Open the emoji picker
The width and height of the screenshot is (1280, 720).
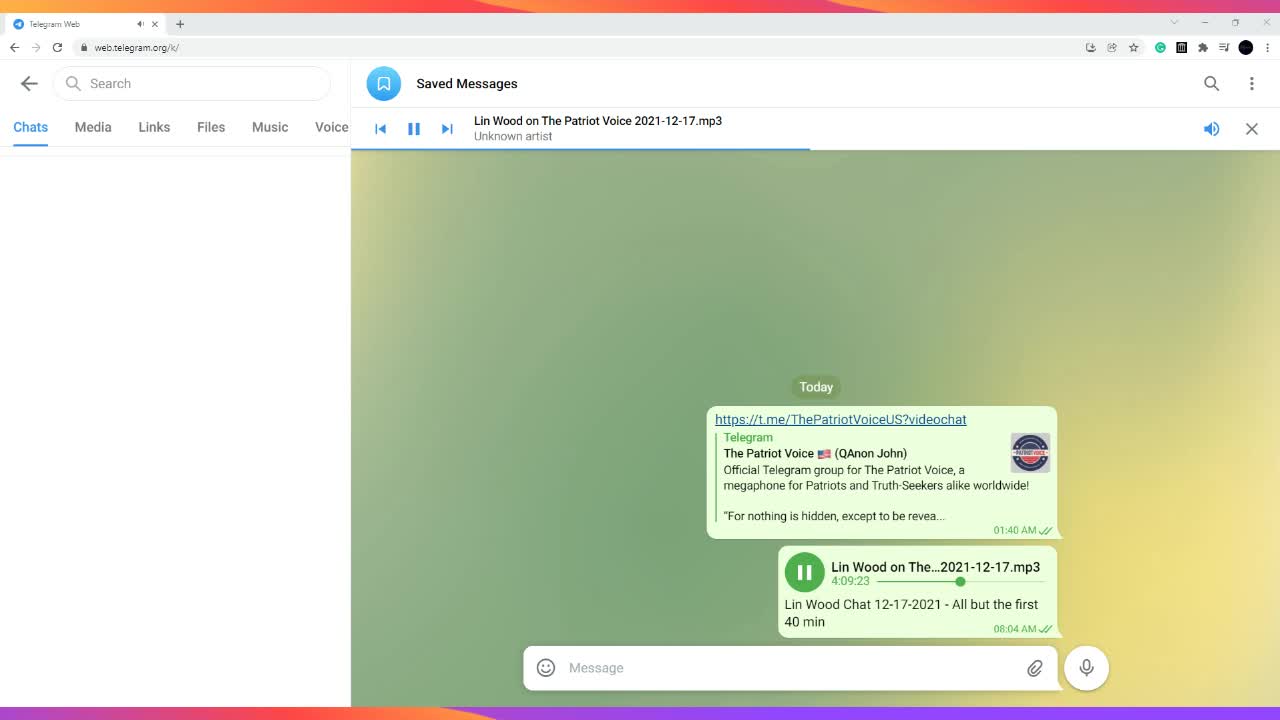(x=546, y=668)
